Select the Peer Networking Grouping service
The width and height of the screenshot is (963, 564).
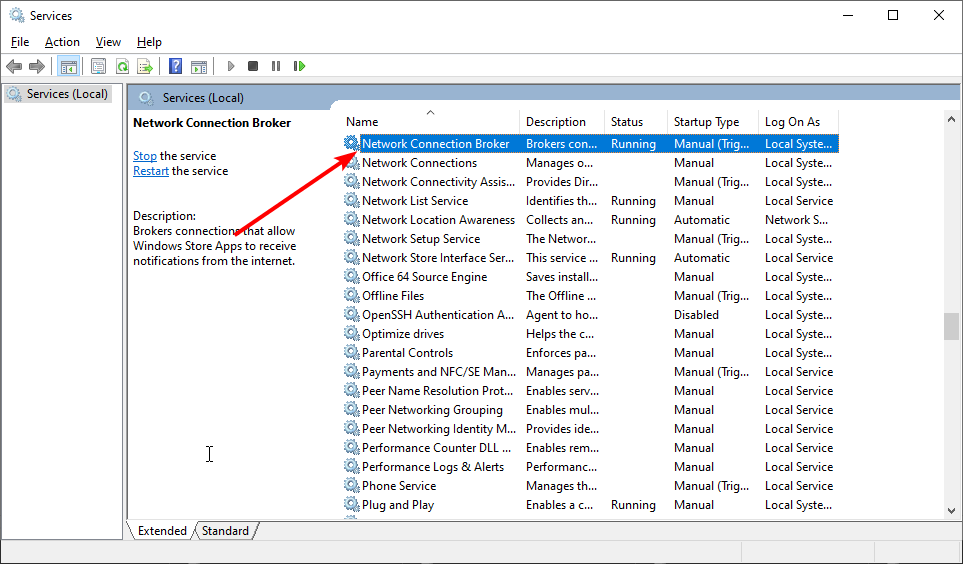432,410
